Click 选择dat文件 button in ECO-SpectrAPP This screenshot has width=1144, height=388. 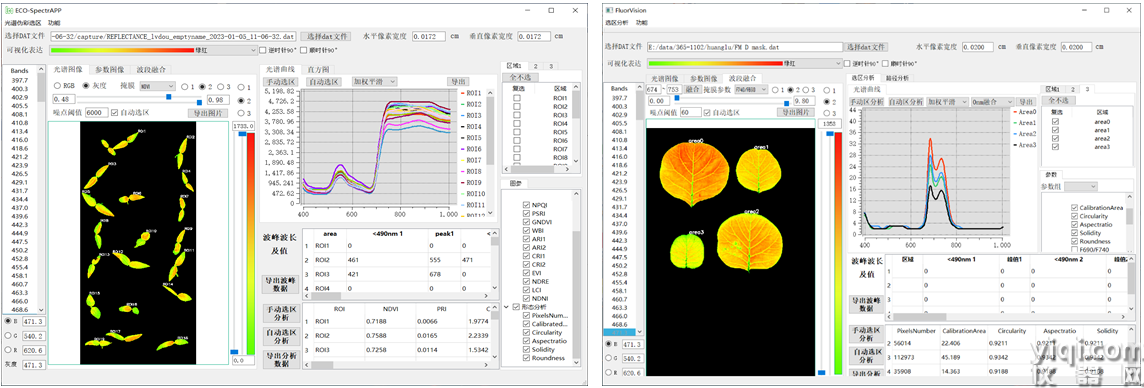pos(326,36)
